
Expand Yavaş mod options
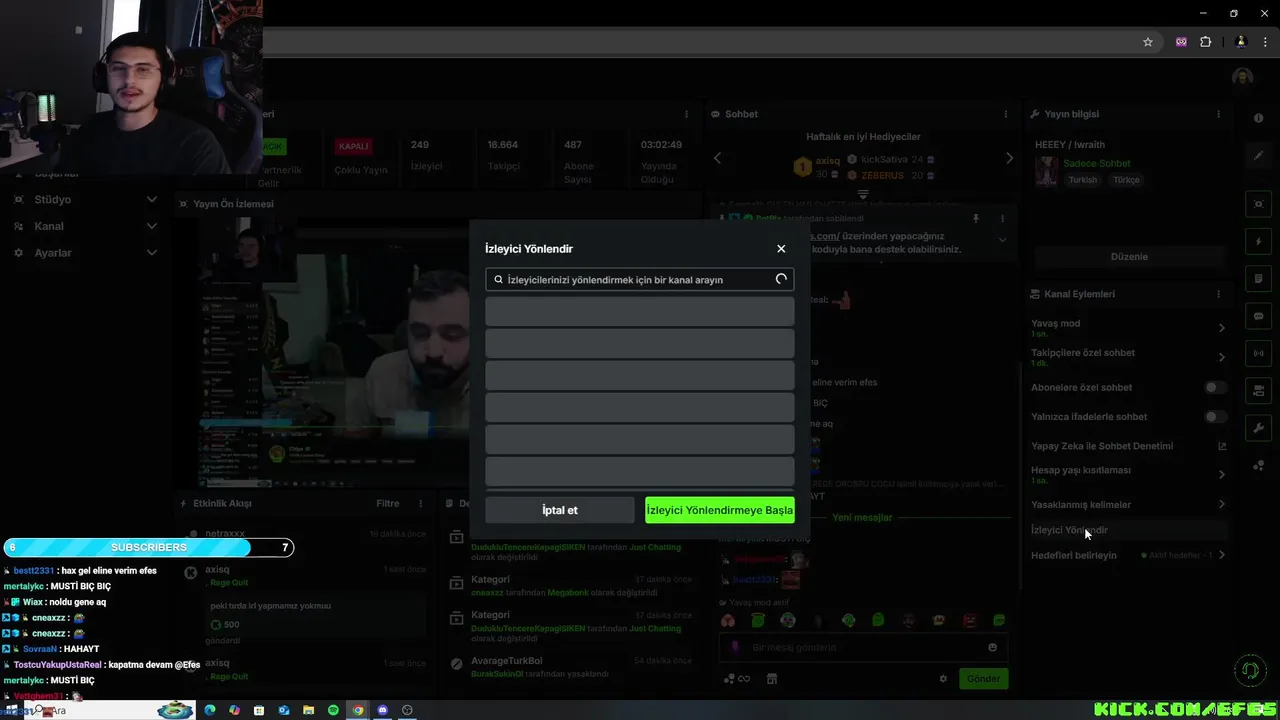[1221, 328]
